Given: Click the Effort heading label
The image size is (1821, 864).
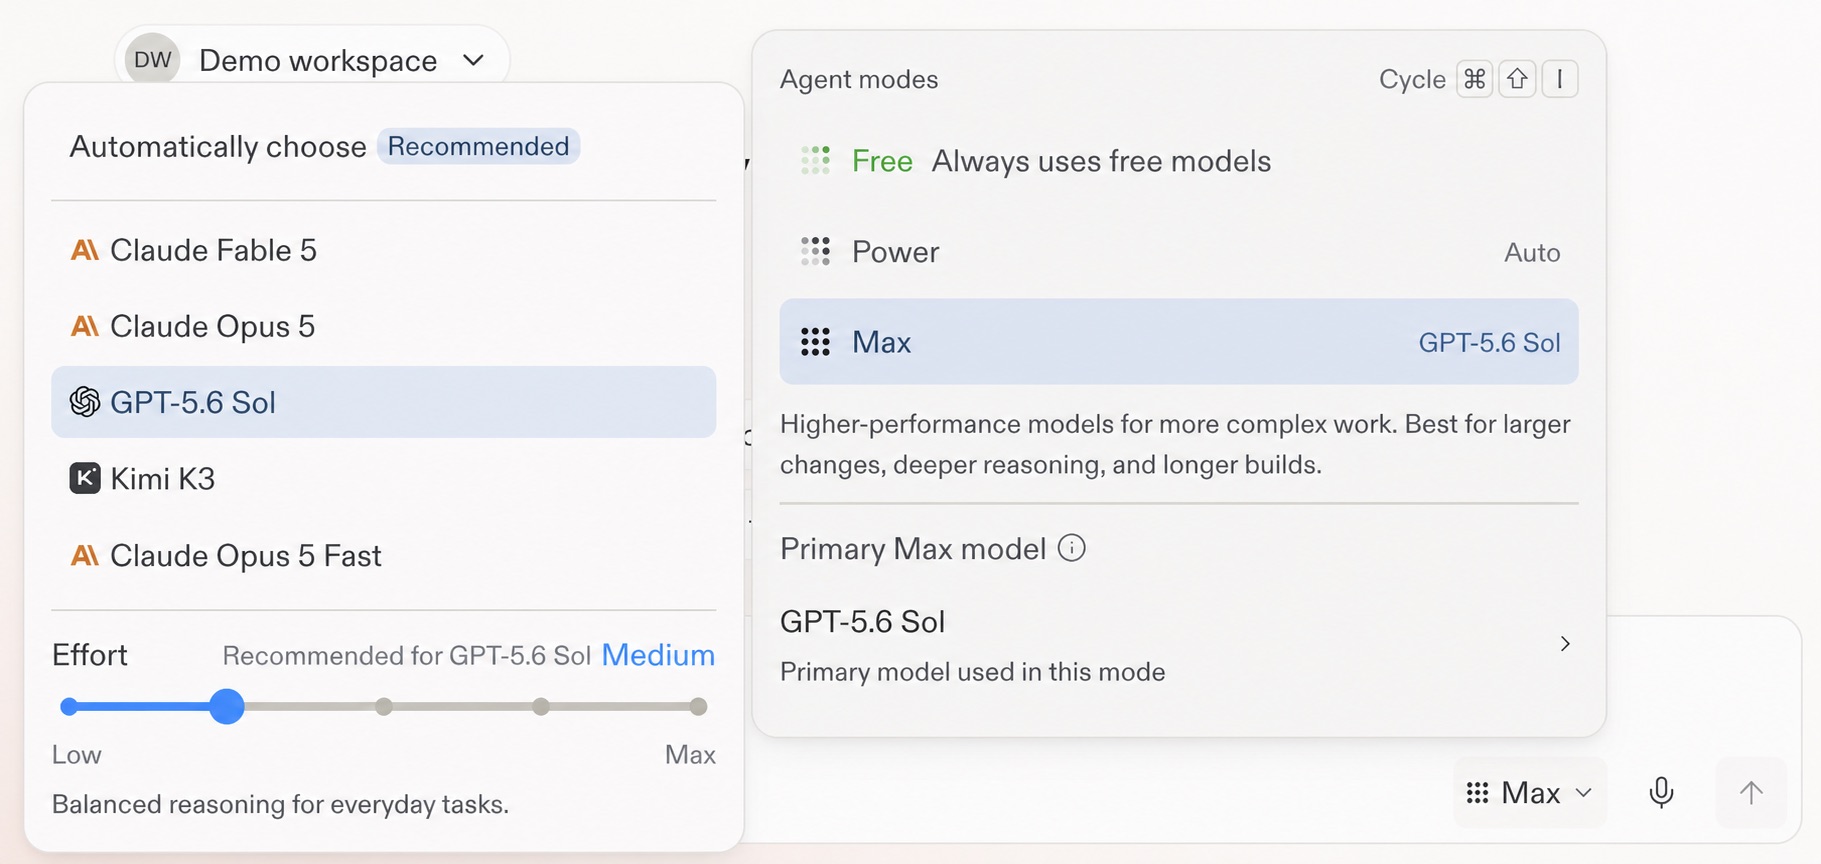Looking at the screenshot, I should pos(90,655).
